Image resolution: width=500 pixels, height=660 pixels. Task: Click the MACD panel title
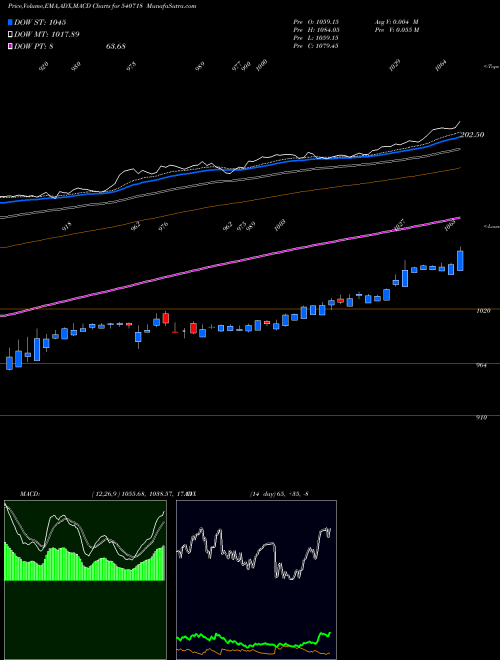click(29, 494)
